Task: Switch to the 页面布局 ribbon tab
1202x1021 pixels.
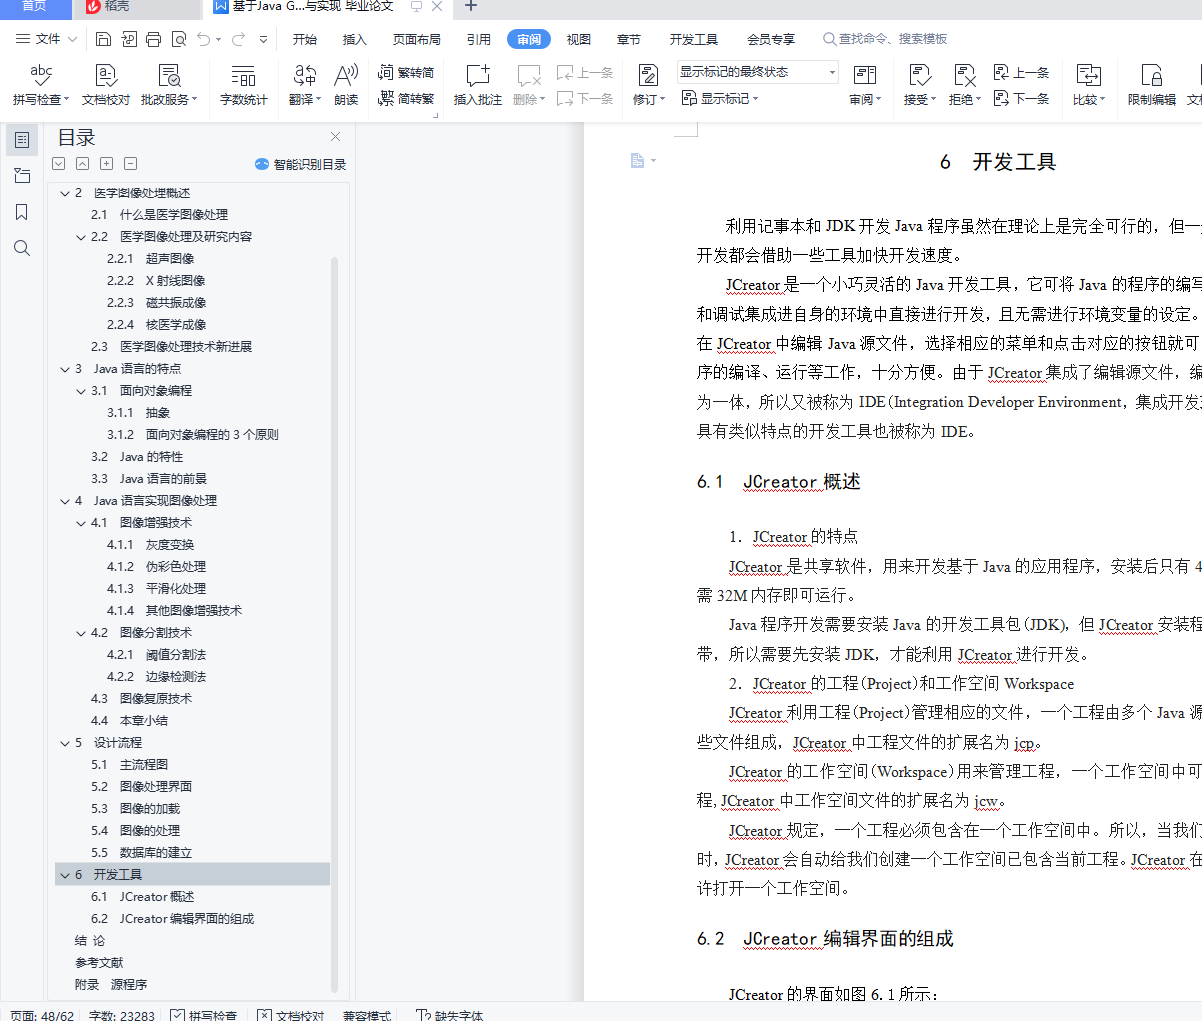Action: pos(417,39)
